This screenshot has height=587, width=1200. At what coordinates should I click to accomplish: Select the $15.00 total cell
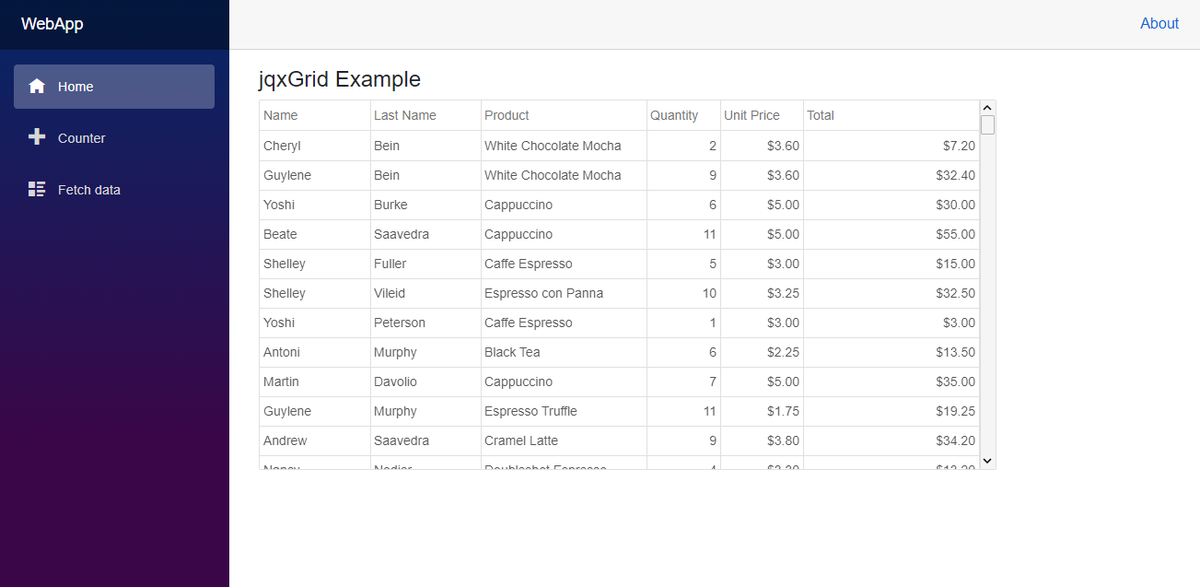pyautogui.click(x=892, y=264)
